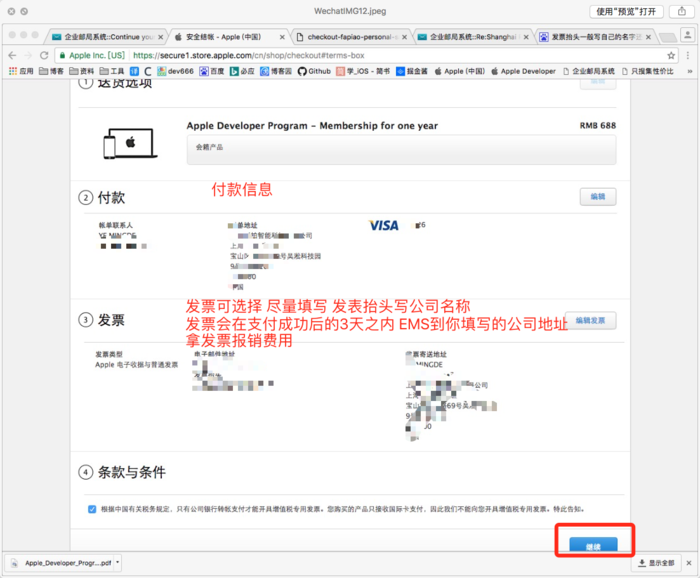Open the 只搜集性价比 bookmark

[647, 71]
